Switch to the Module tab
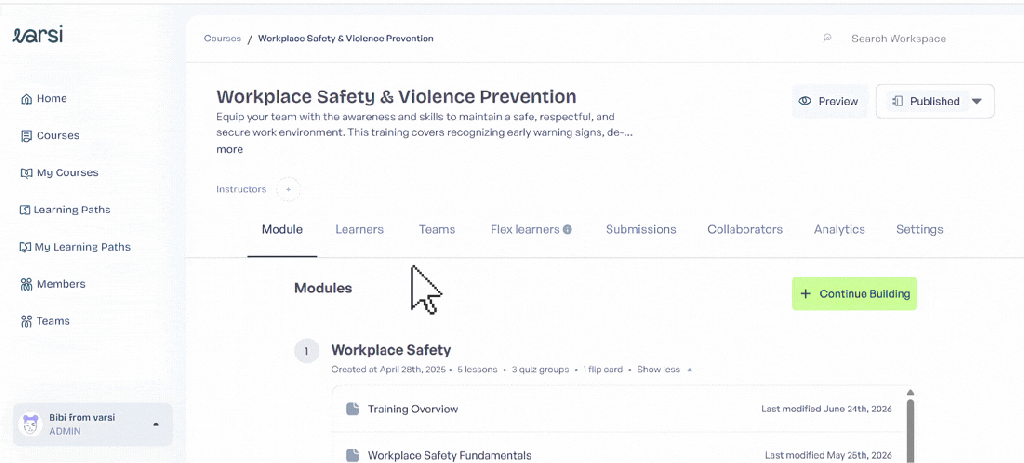The width and height of the screenshot is (1024, 463). (x=282, y=230)
